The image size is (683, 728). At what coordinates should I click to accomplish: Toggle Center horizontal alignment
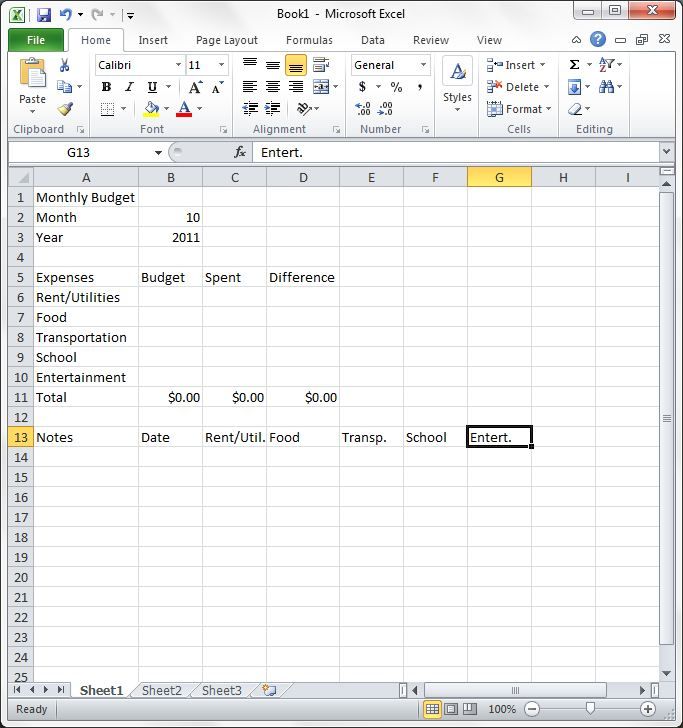[x=273, y=87]
